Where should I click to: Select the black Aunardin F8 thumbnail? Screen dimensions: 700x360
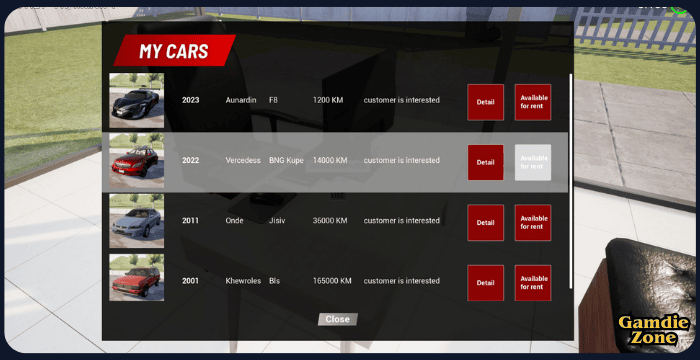[x=137, y=101]
